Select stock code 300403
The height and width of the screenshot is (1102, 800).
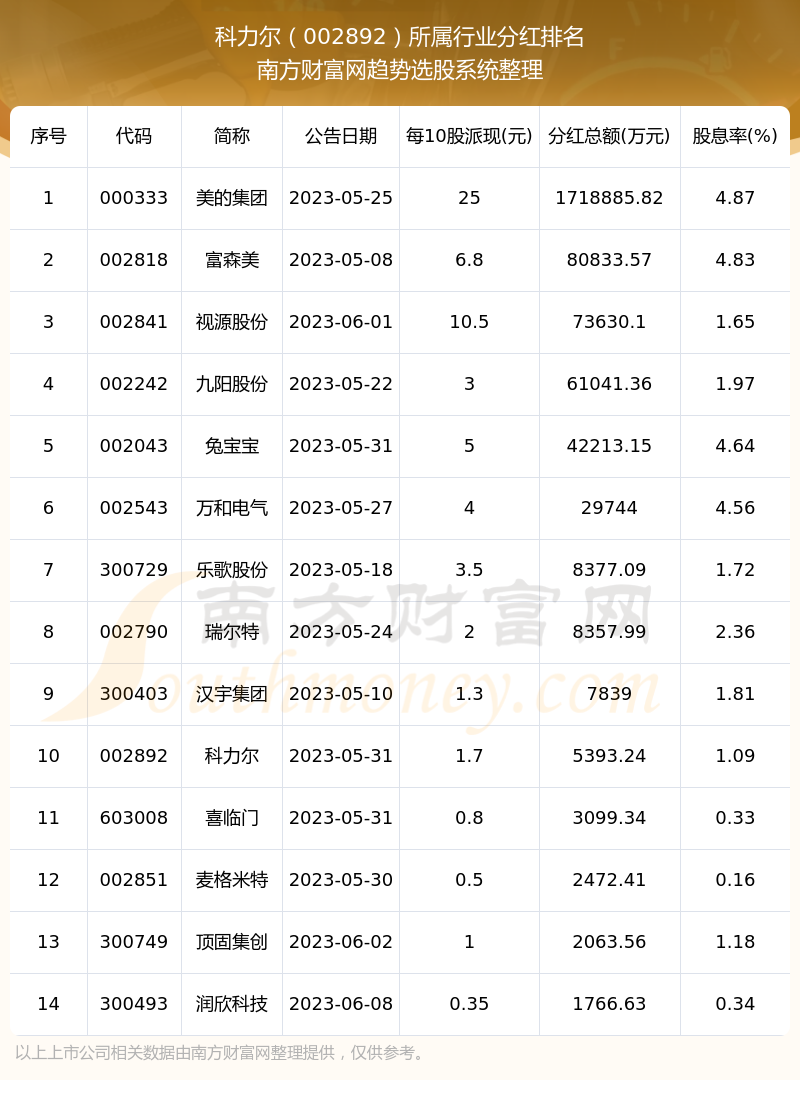point(134,694)
